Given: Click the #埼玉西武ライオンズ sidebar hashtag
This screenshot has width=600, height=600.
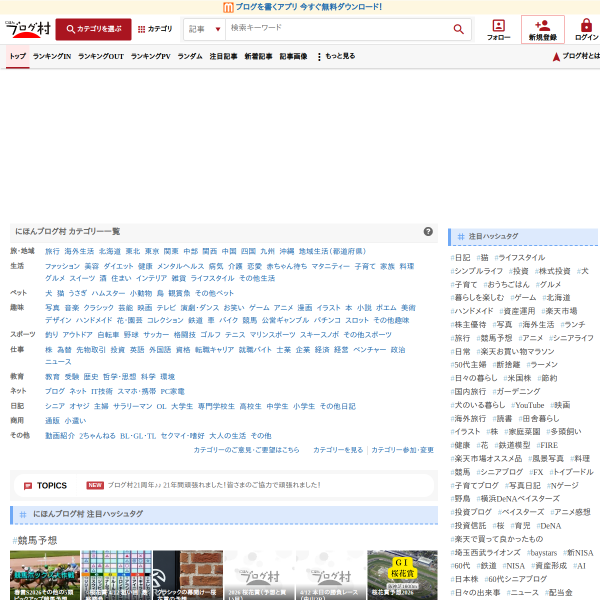Looking at the screenshot, I should click(x=486, y=553).
